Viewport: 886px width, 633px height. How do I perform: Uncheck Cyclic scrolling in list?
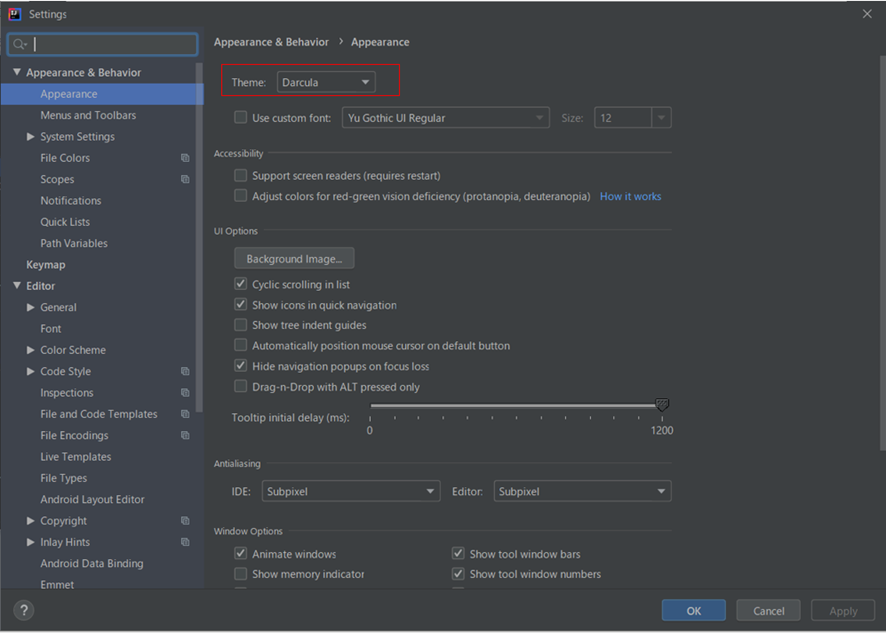241,284
